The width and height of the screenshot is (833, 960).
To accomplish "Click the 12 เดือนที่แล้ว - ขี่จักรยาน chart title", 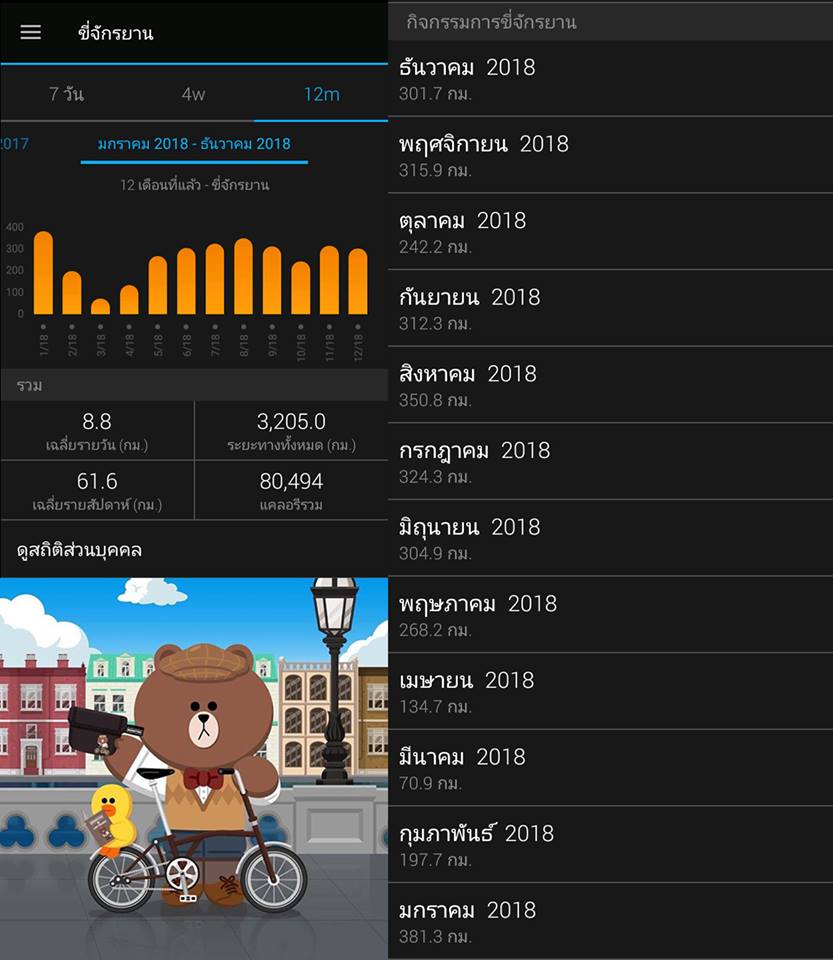I will [194, 185].
